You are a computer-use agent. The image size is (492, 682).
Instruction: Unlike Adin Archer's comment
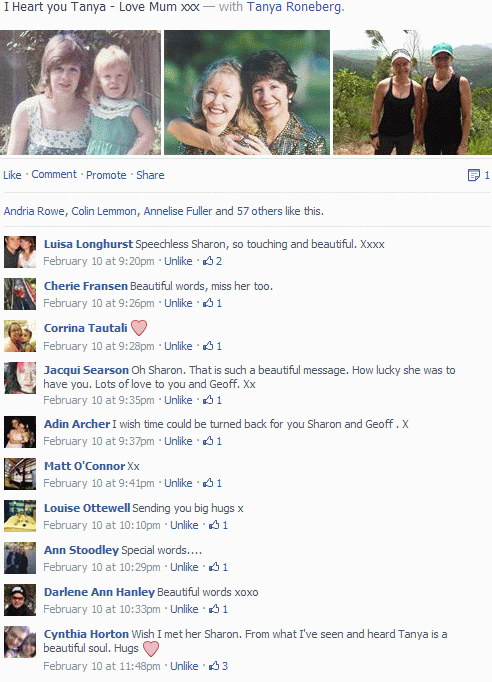(x=178, y=441)
